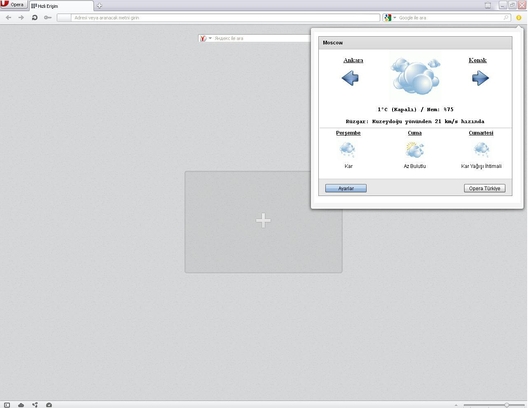This screenshot has width=528, height=408.
Task: Click the Opera Turbo status icon
Action: [49, 405]
